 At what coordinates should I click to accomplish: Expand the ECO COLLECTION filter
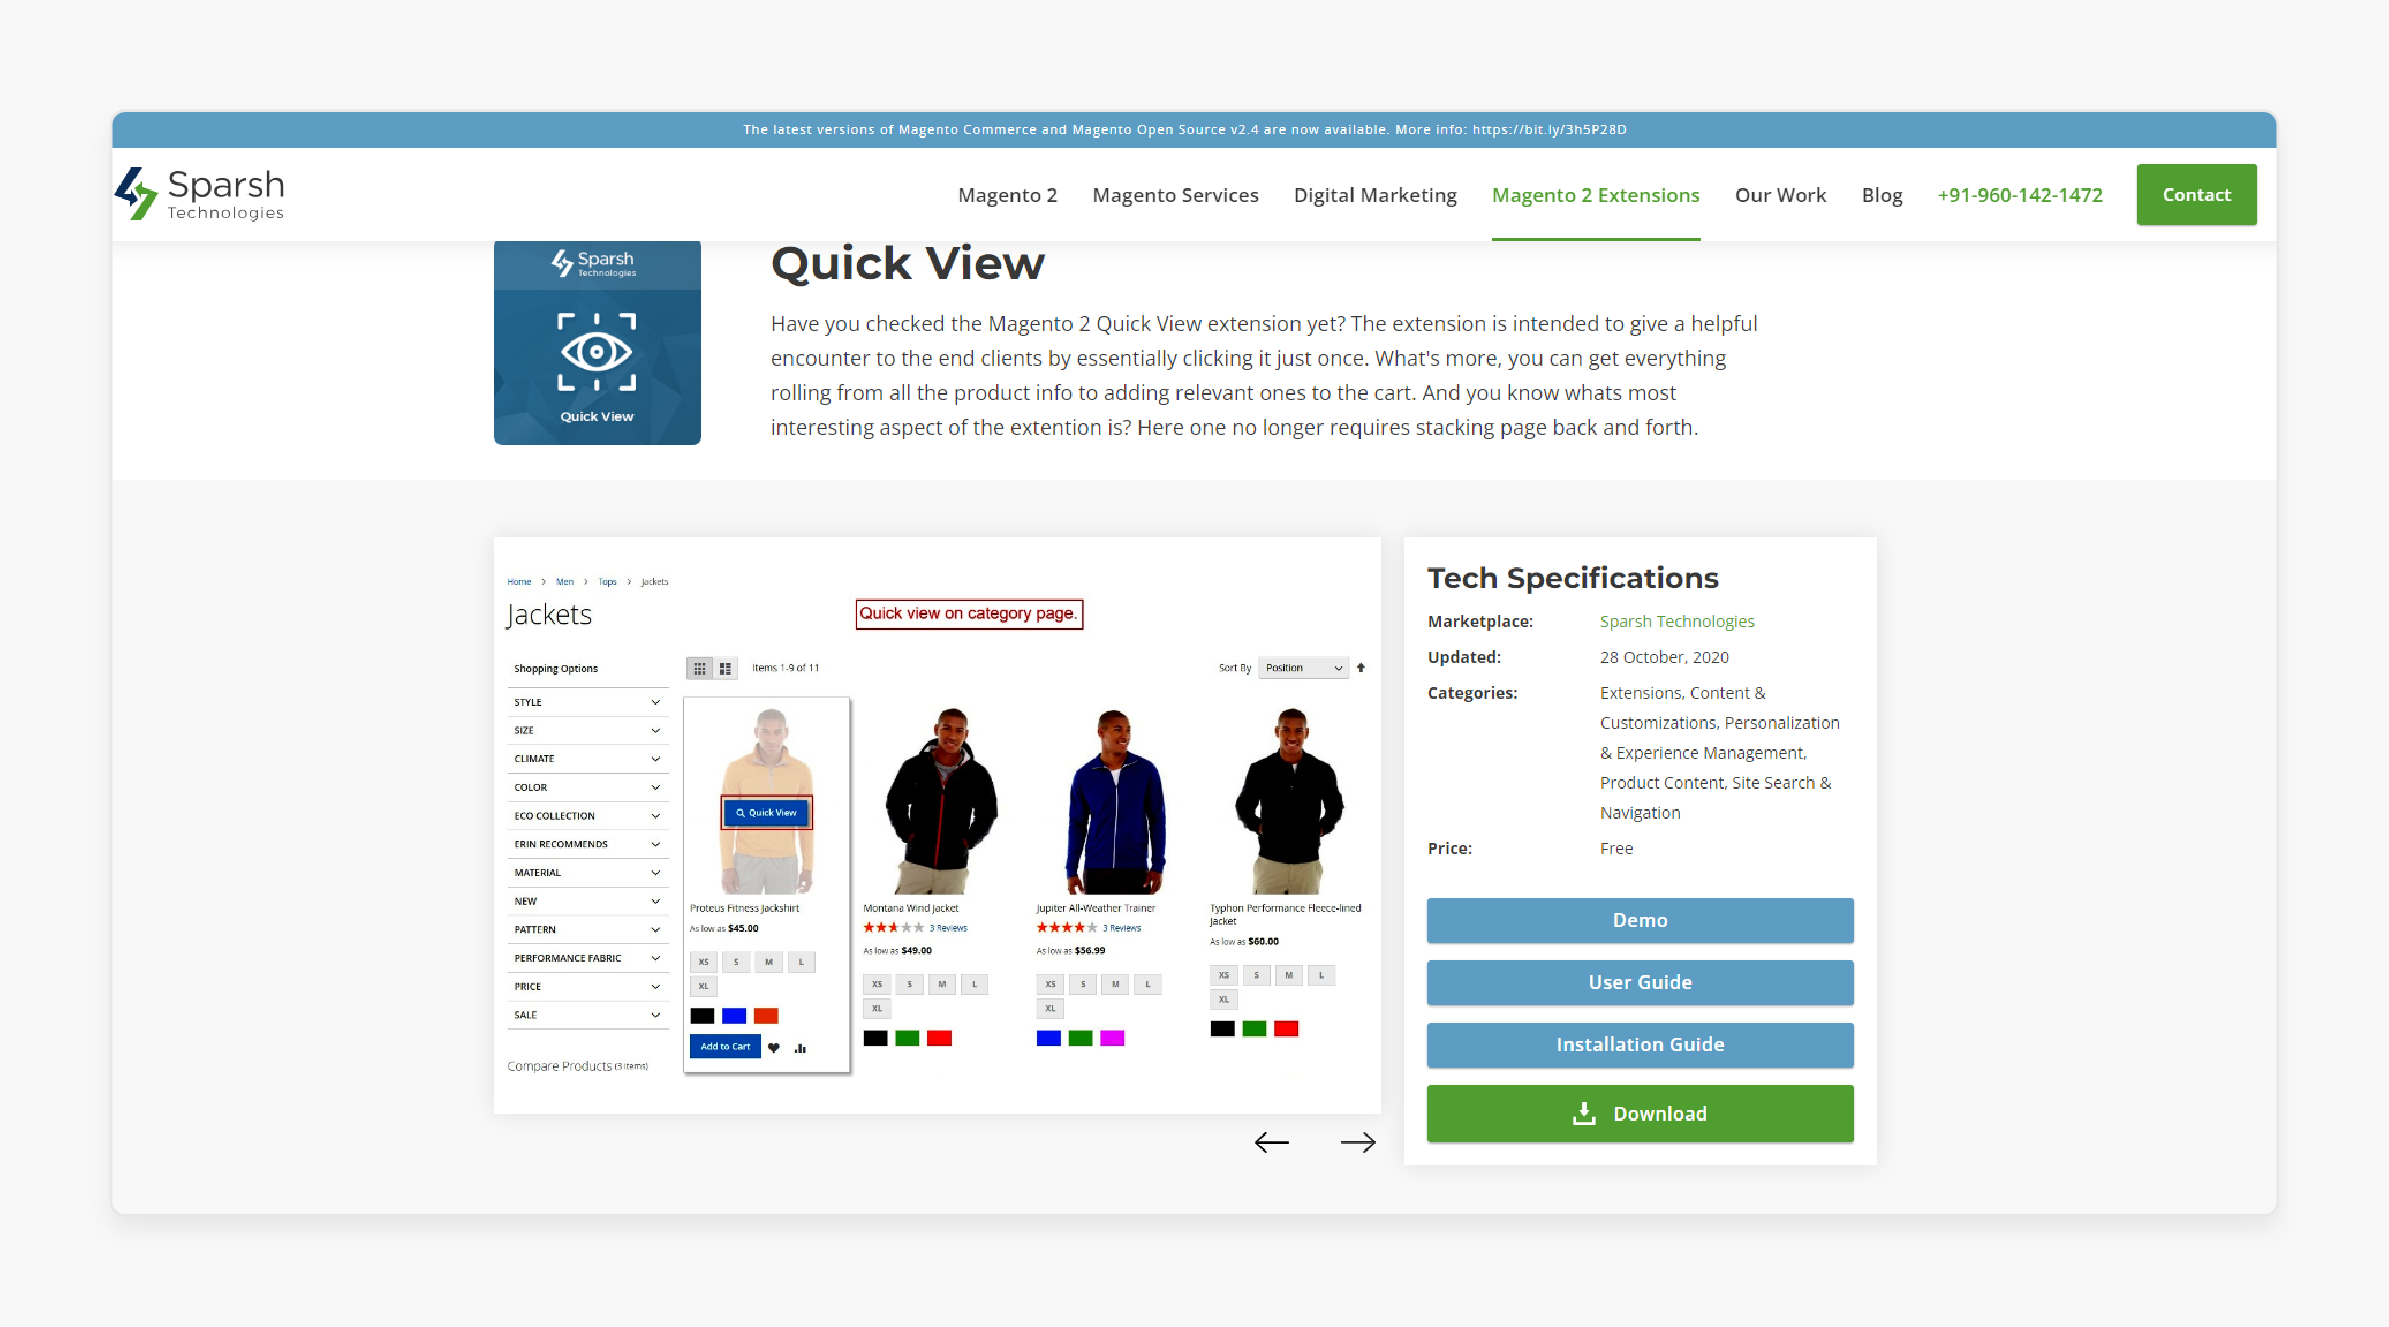pos(587,816)
